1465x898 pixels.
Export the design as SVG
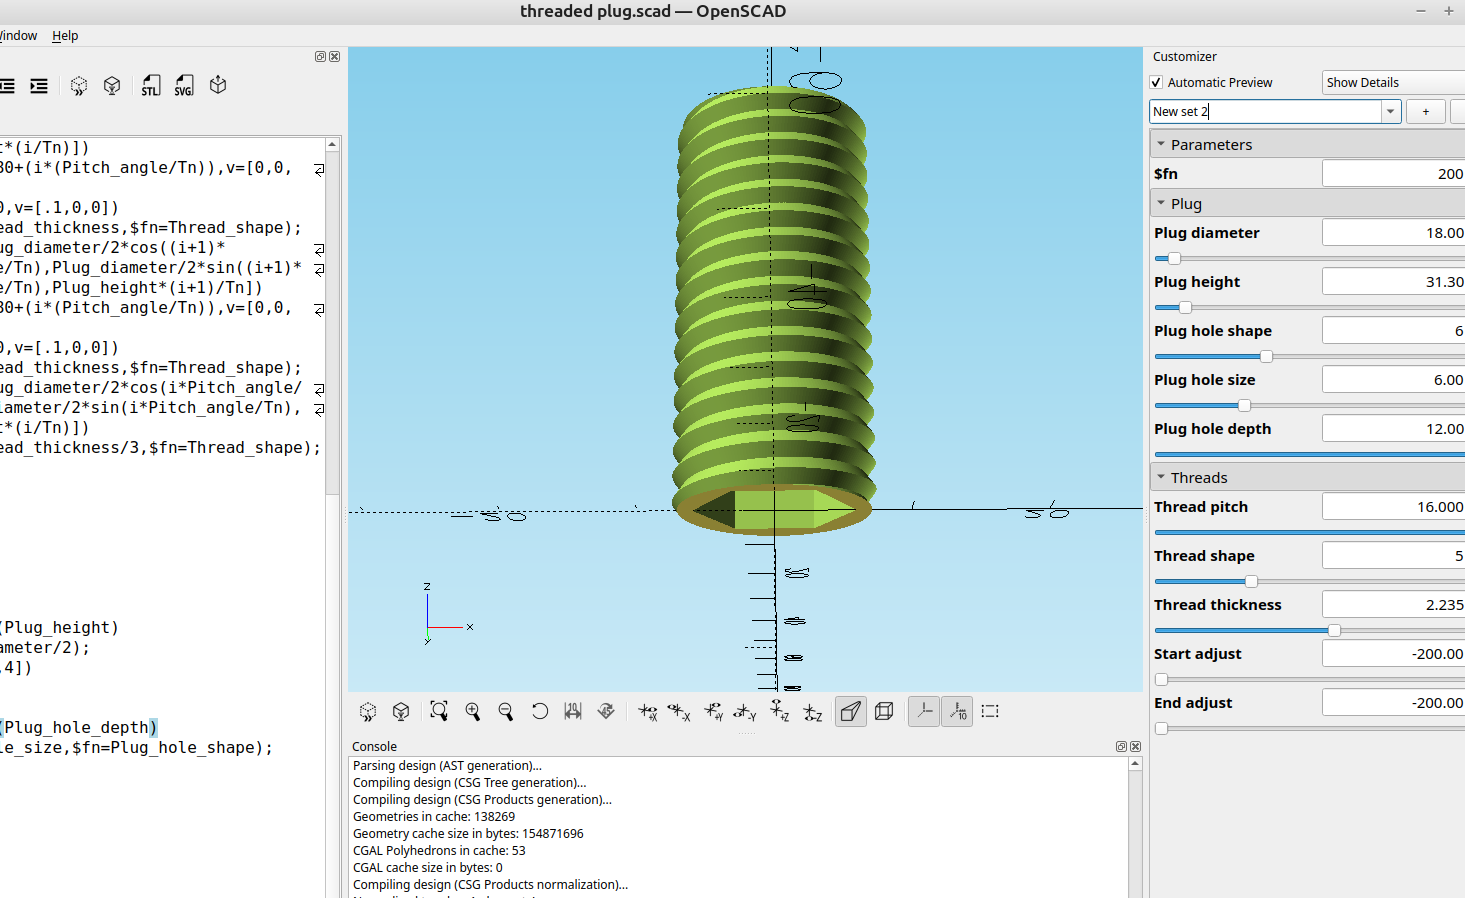point(184,86)
